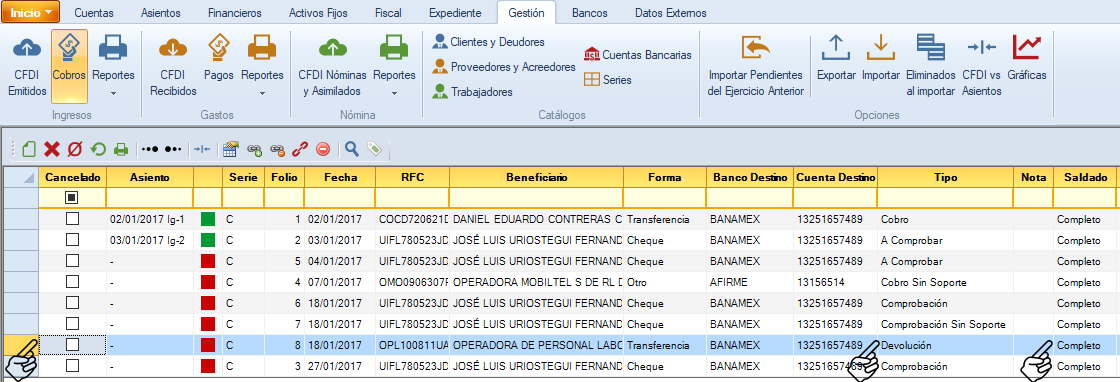Click the calendar with handshake toolbar icon
The height and width of the screenshot is (382, 1120).
pyautogui.click(x=230, y=149)
